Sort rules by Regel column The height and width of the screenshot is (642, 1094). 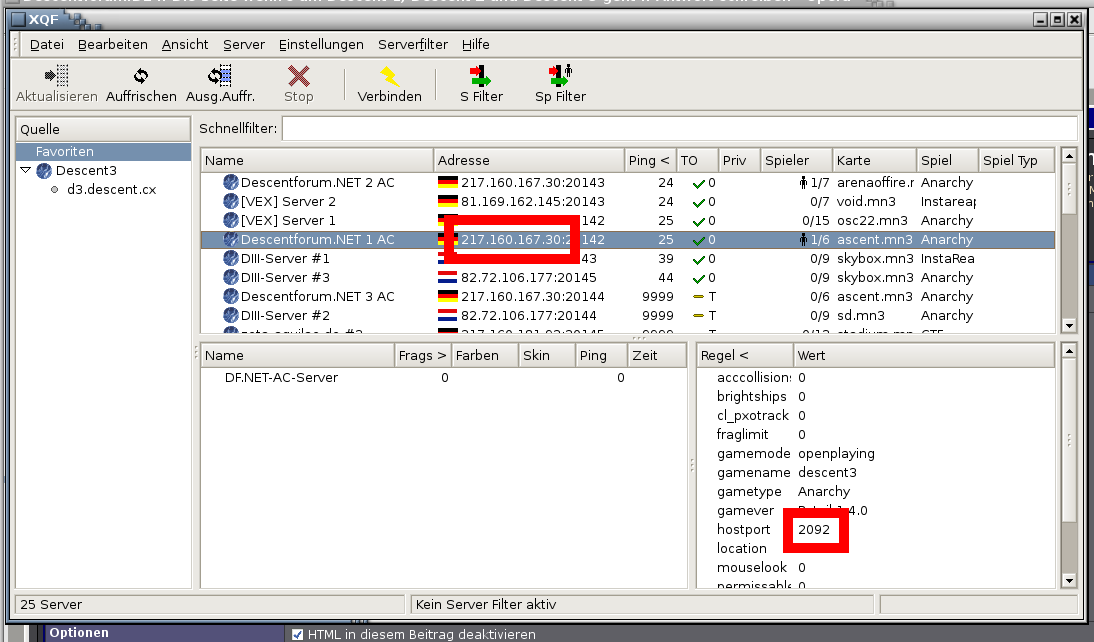725,355
